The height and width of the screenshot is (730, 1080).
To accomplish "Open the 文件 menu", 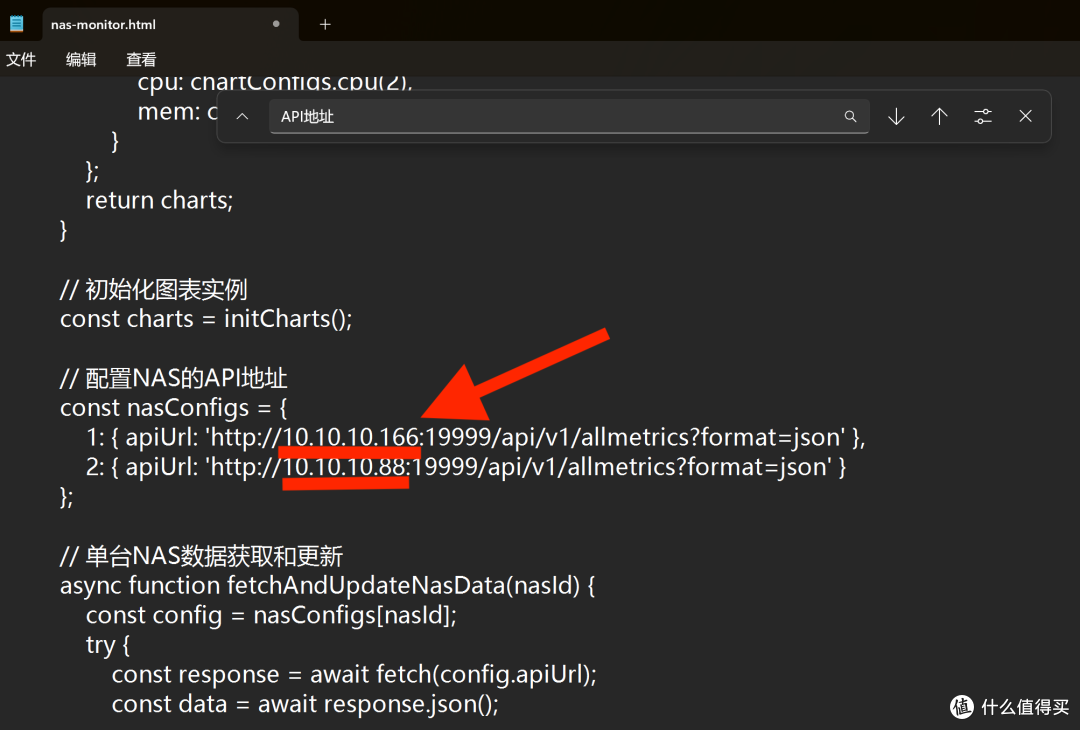I will pyautogui.click(x=21, y=60).
